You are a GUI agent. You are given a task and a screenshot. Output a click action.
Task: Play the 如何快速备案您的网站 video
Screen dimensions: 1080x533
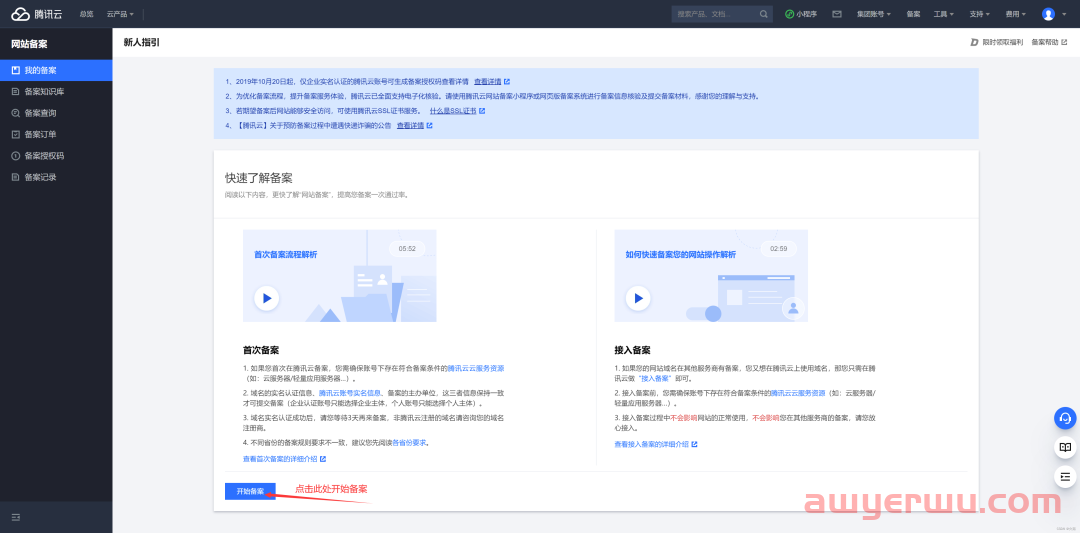click(x=638, y=298)
